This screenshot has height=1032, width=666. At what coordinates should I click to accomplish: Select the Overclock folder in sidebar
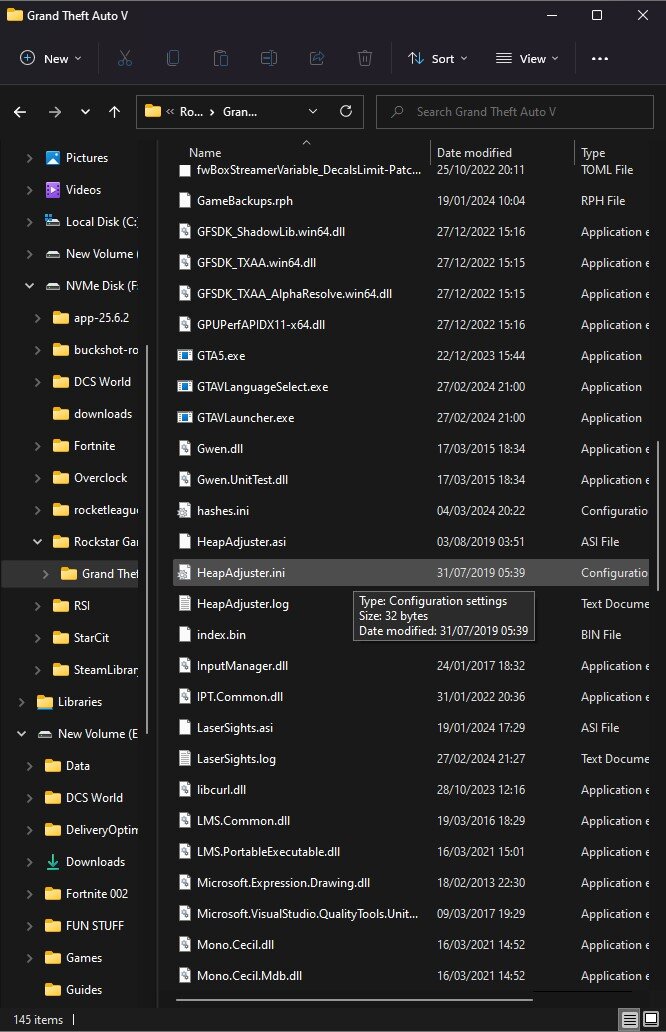tap(100, 478)
